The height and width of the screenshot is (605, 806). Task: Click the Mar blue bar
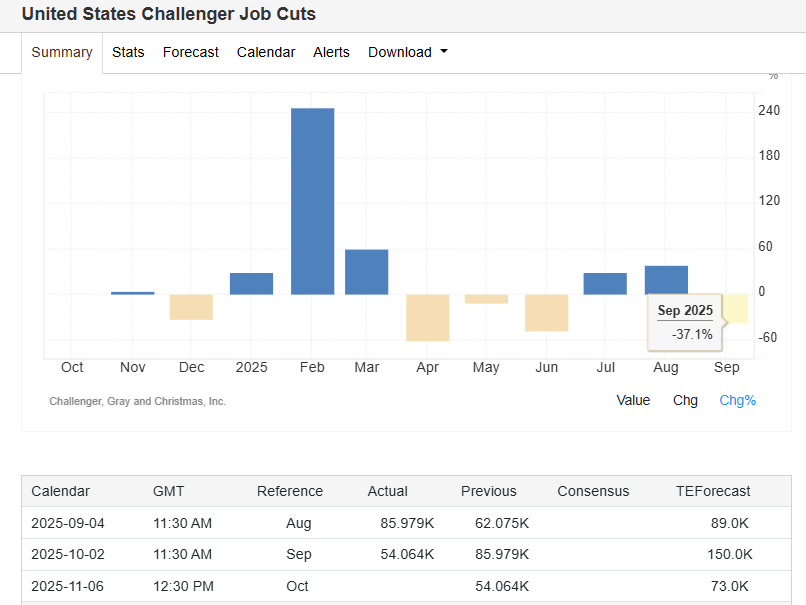366,272
